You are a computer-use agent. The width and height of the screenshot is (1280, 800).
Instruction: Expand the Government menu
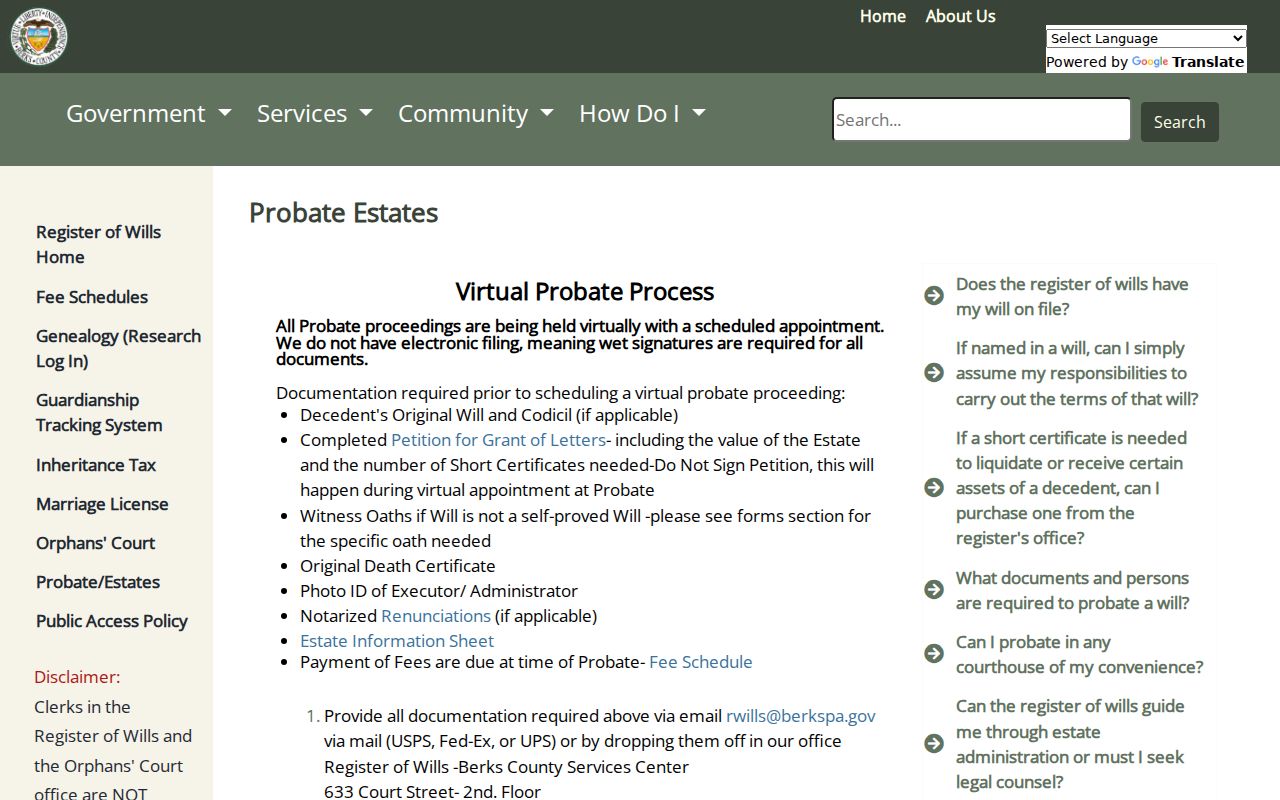149,113
